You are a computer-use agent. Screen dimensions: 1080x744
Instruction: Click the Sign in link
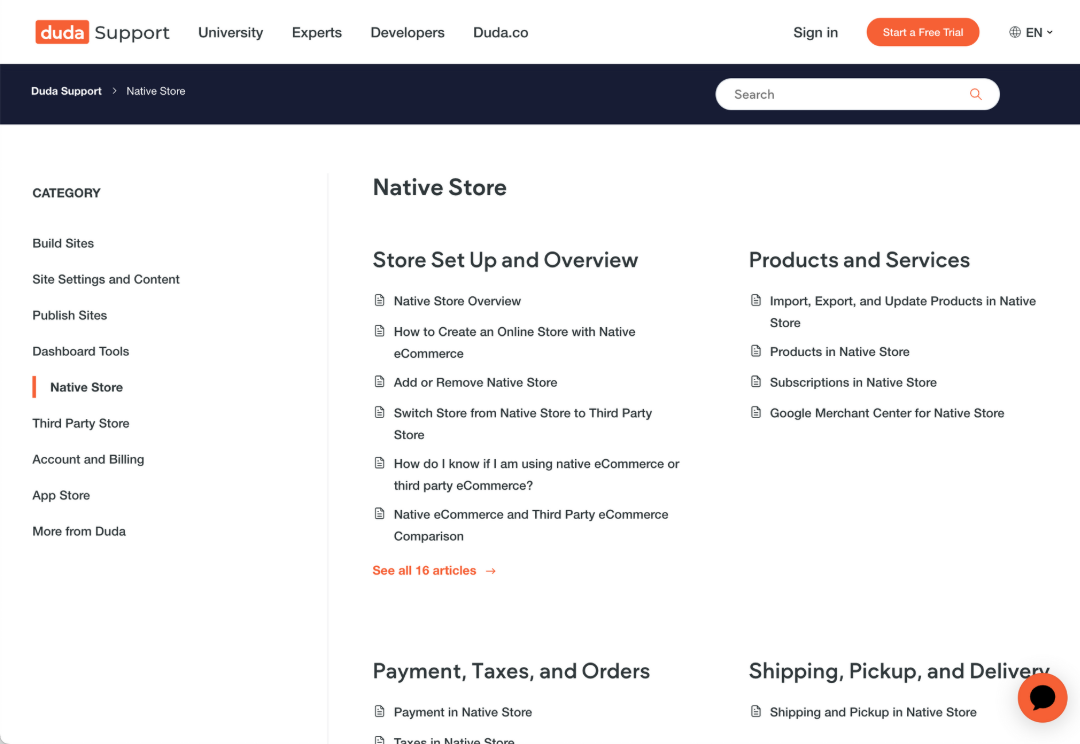pyautogui.click(x=815, y=32)
